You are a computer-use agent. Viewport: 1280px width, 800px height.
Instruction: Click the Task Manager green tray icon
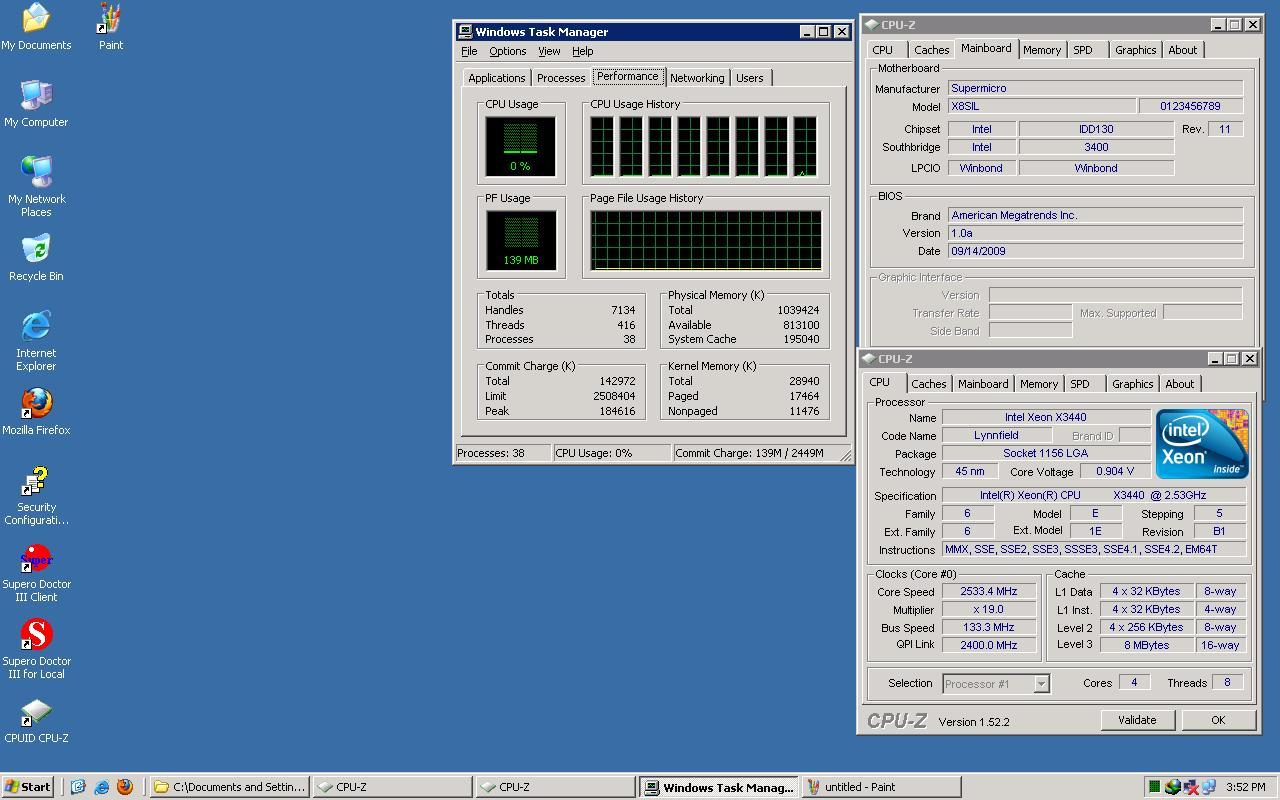tap(1154, 787)
